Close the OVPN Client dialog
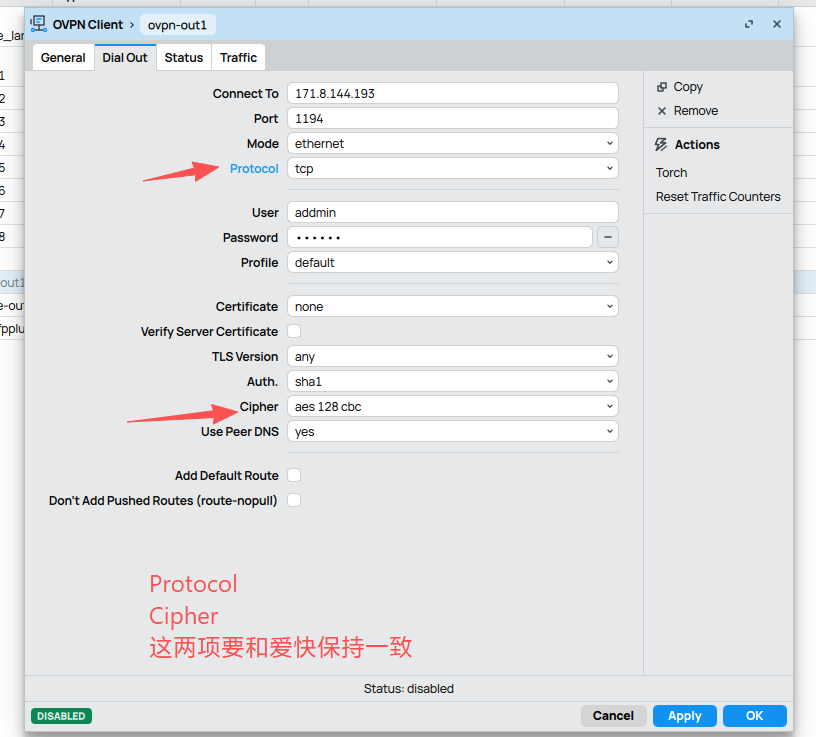The image size is (816, 737). pyautogui.click(x=777, y=24)
